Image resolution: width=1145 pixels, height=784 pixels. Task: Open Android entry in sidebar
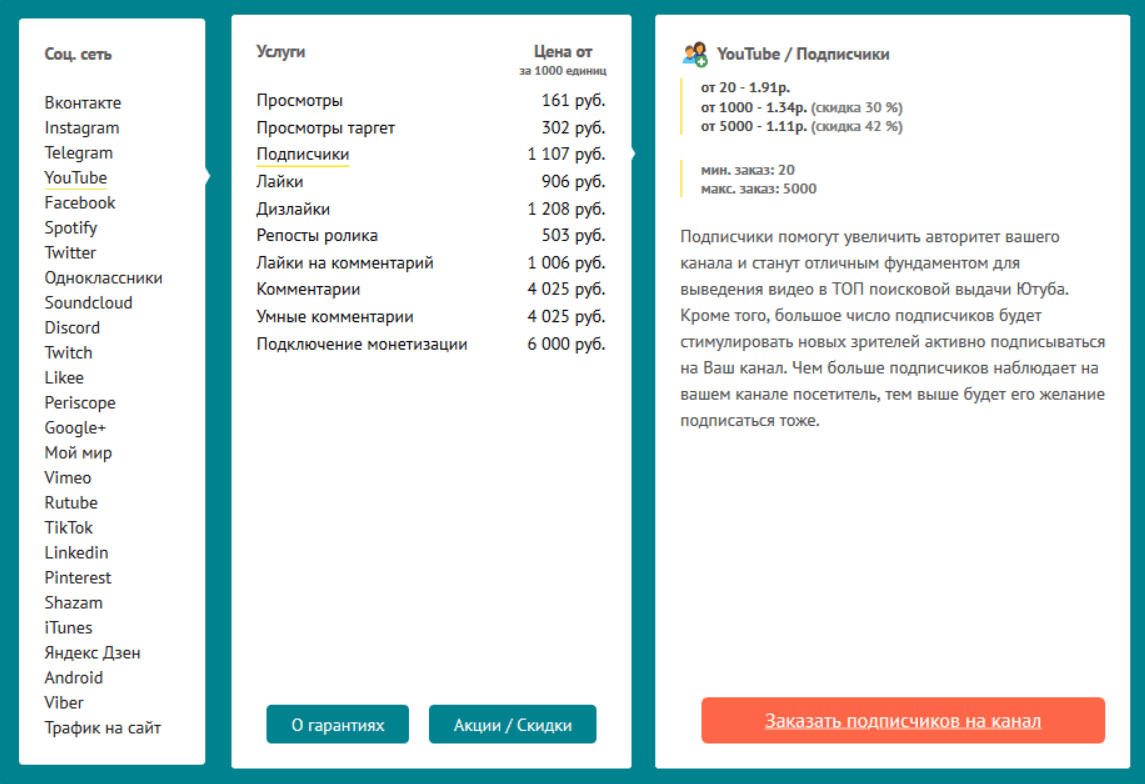pyautogui.click(x=73, y=677)
